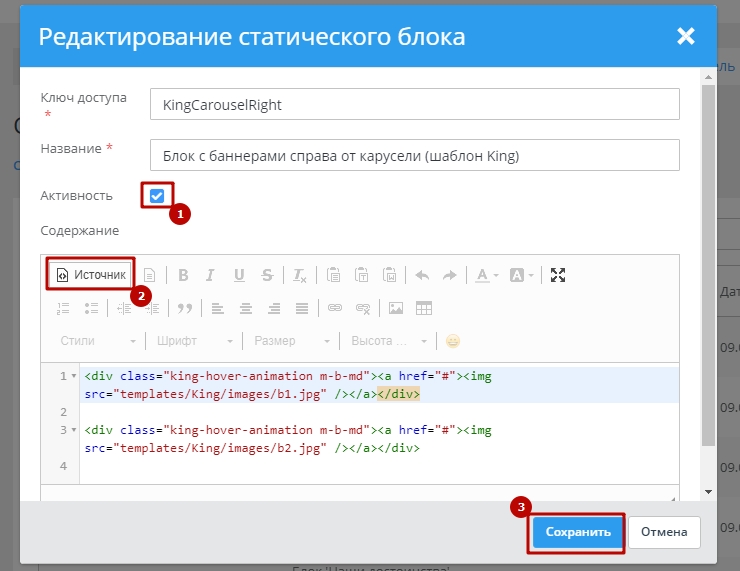Click the block quote icon

coord(184,308)
